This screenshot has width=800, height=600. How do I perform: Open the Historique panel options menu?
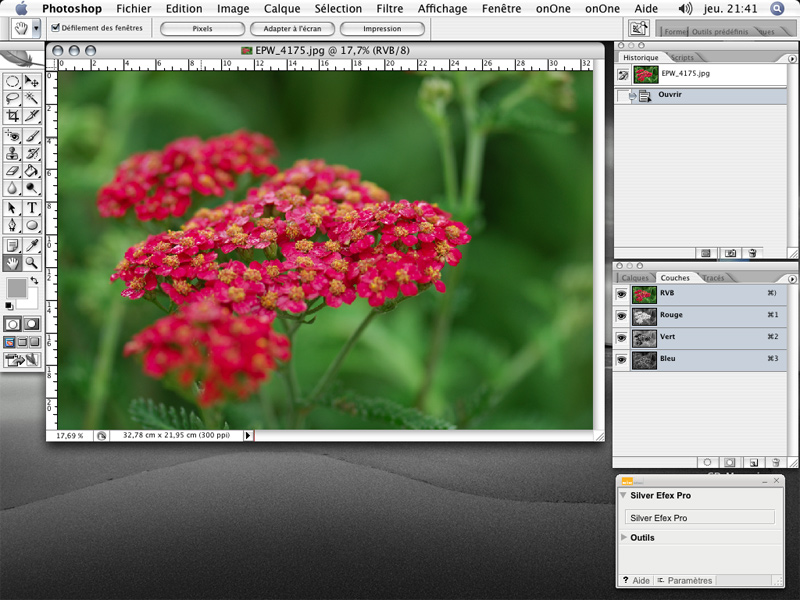tap(792, 59)
